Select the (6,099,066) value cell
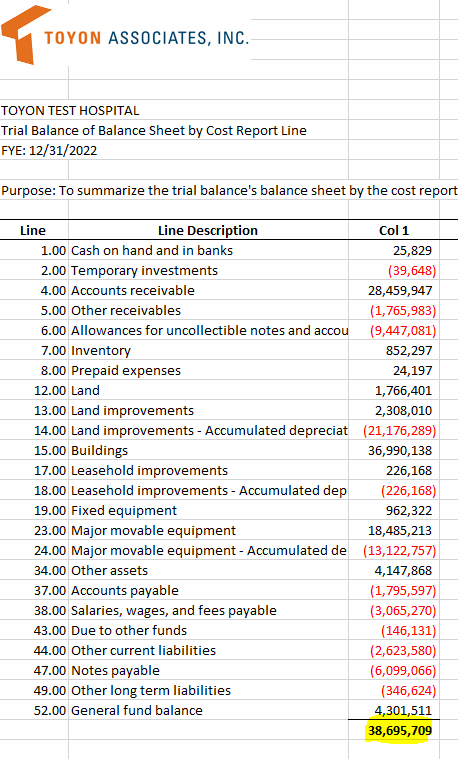Image resolution: width=458 pixels, height=759 pixels. pyautogui.click(x=394, y=670)
